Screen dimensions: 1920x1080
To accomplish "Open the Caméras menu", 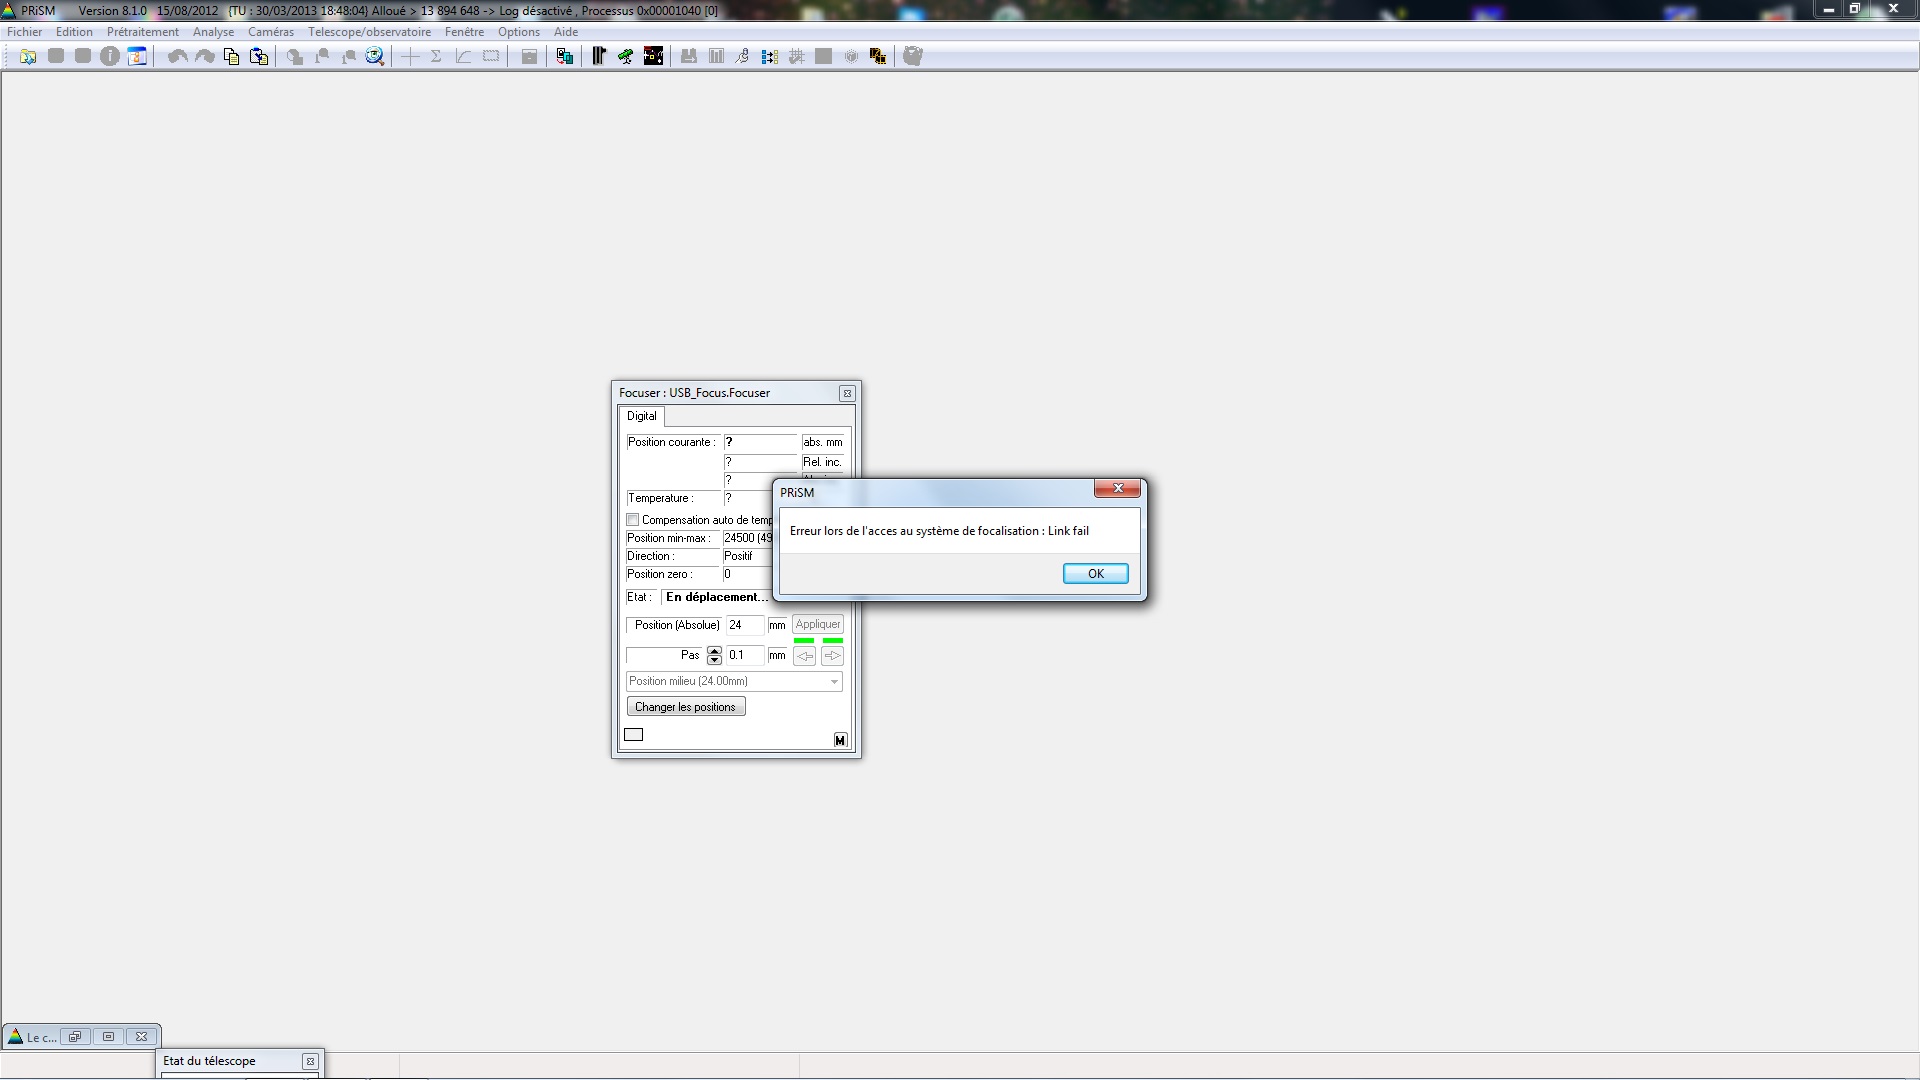I will click(x=271, y=32).
